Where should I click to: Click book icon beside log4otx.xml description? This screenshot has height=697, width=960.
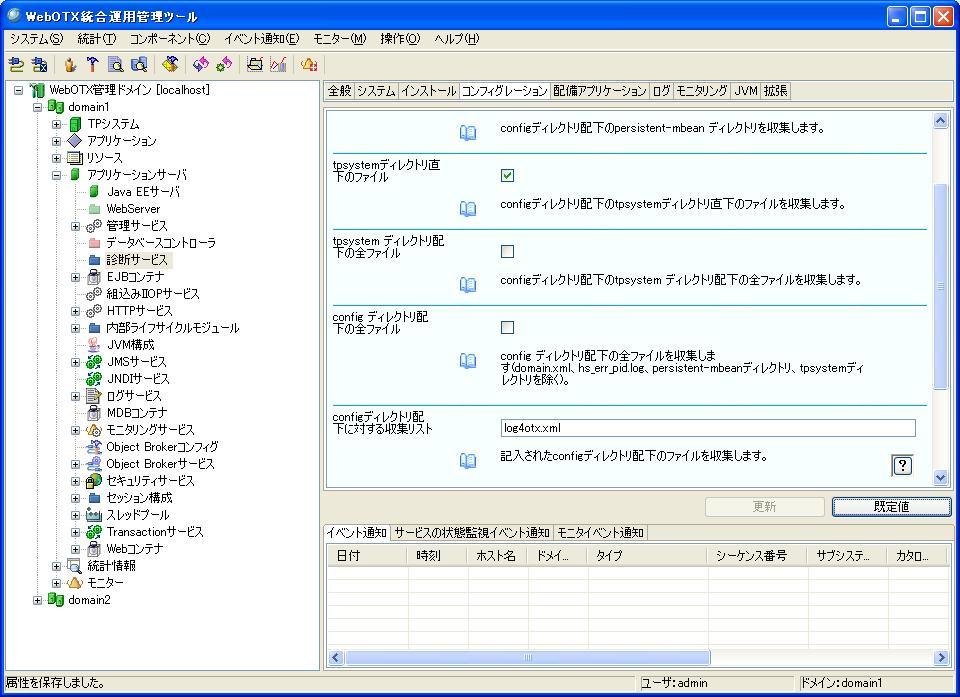click(x=467, y=460)
